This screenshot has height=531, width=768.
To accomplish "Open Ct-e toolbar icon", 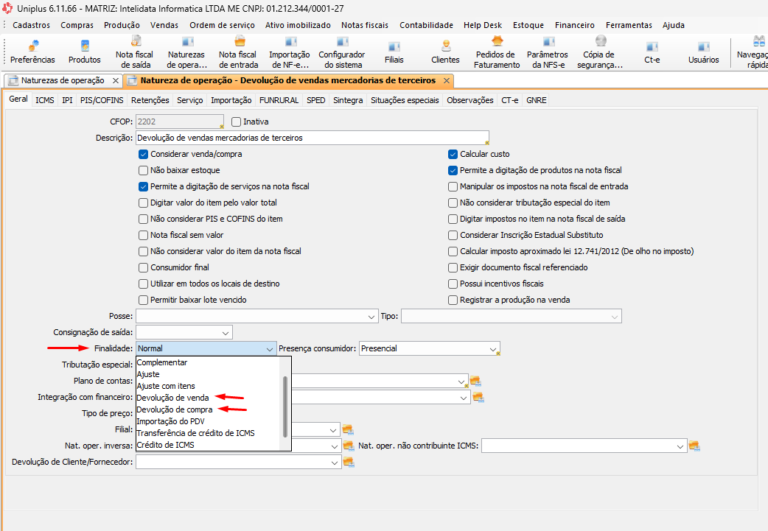I will click(x=652, y=52).
